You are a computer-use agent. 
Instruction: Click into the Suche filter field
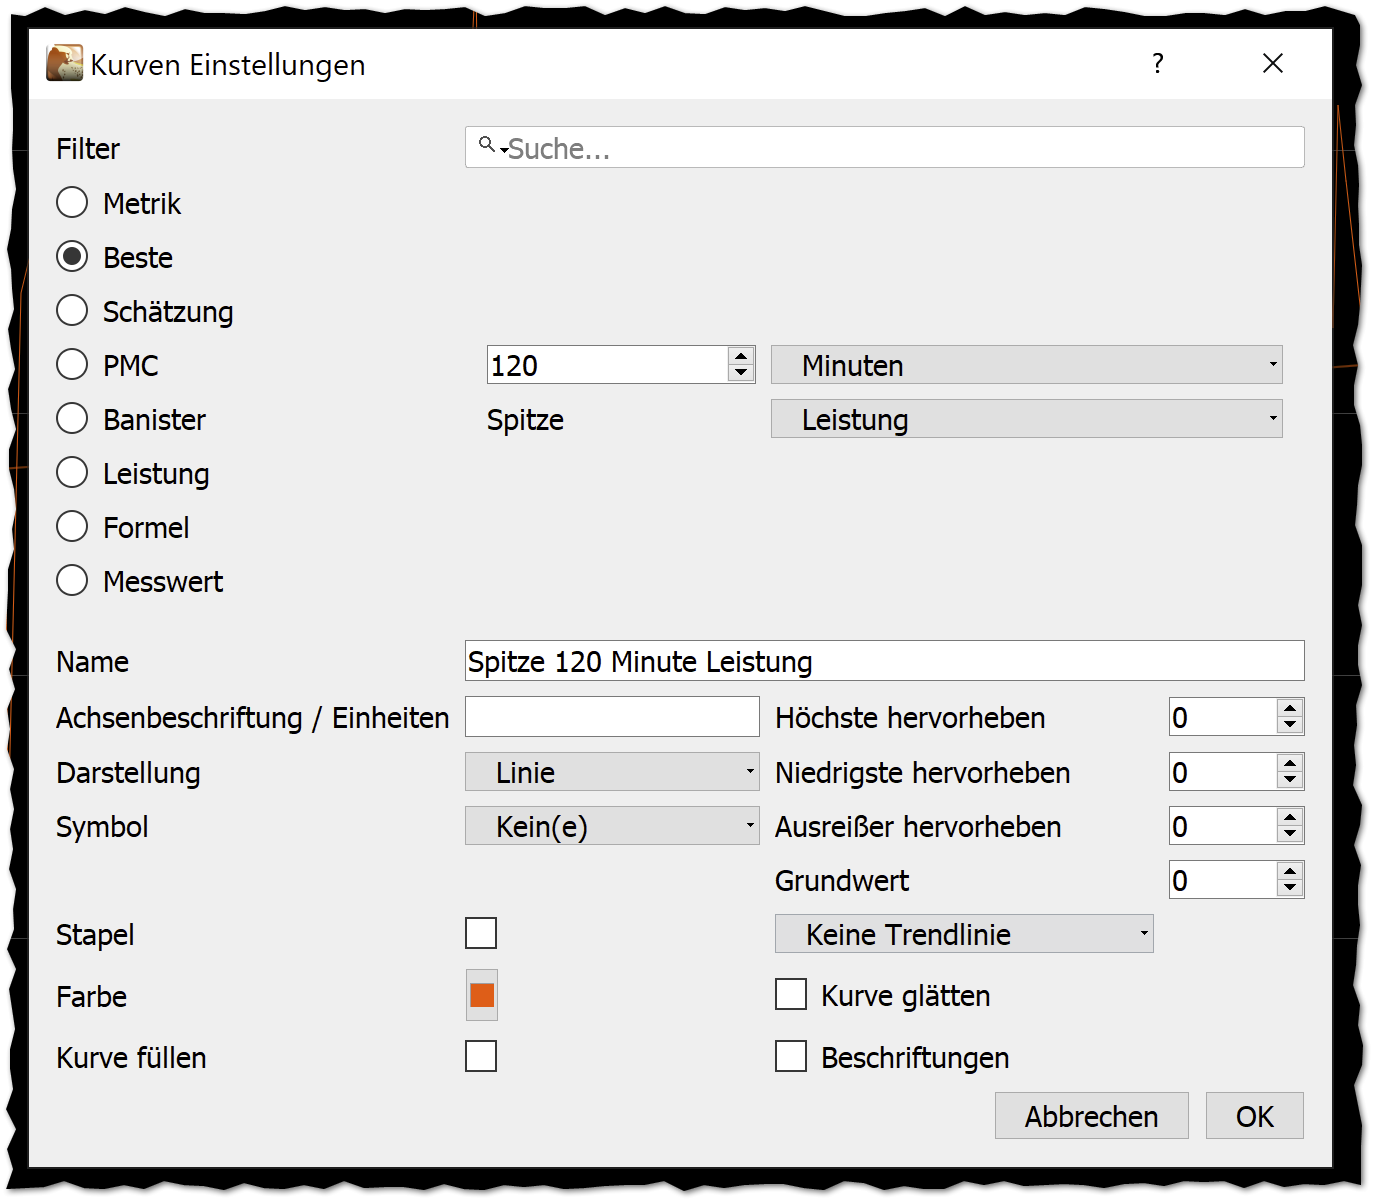pyautogui.click(x=884, y=148)
